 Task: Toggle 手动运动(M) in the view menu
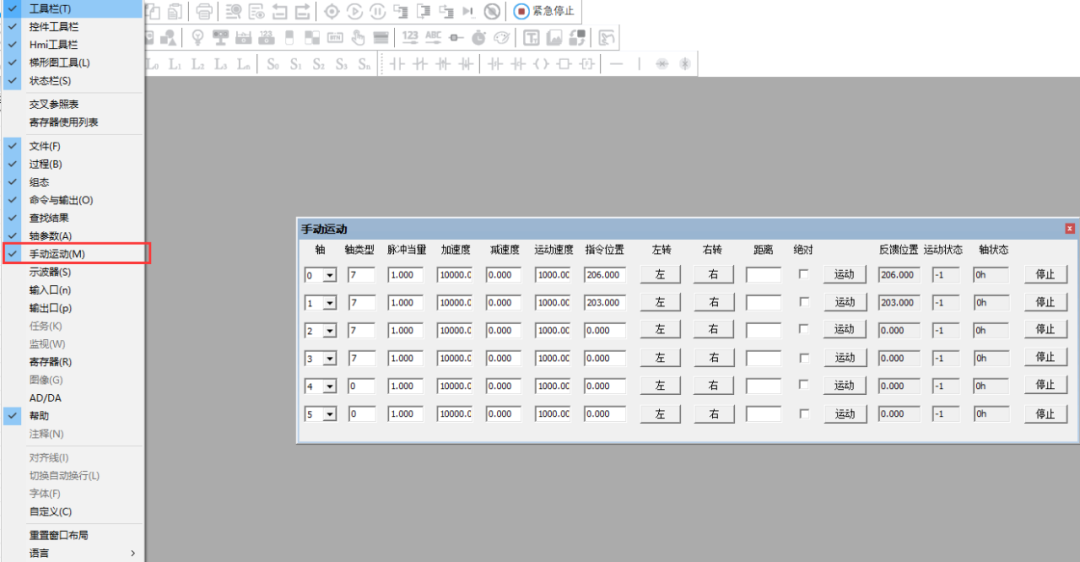point(76,253)
